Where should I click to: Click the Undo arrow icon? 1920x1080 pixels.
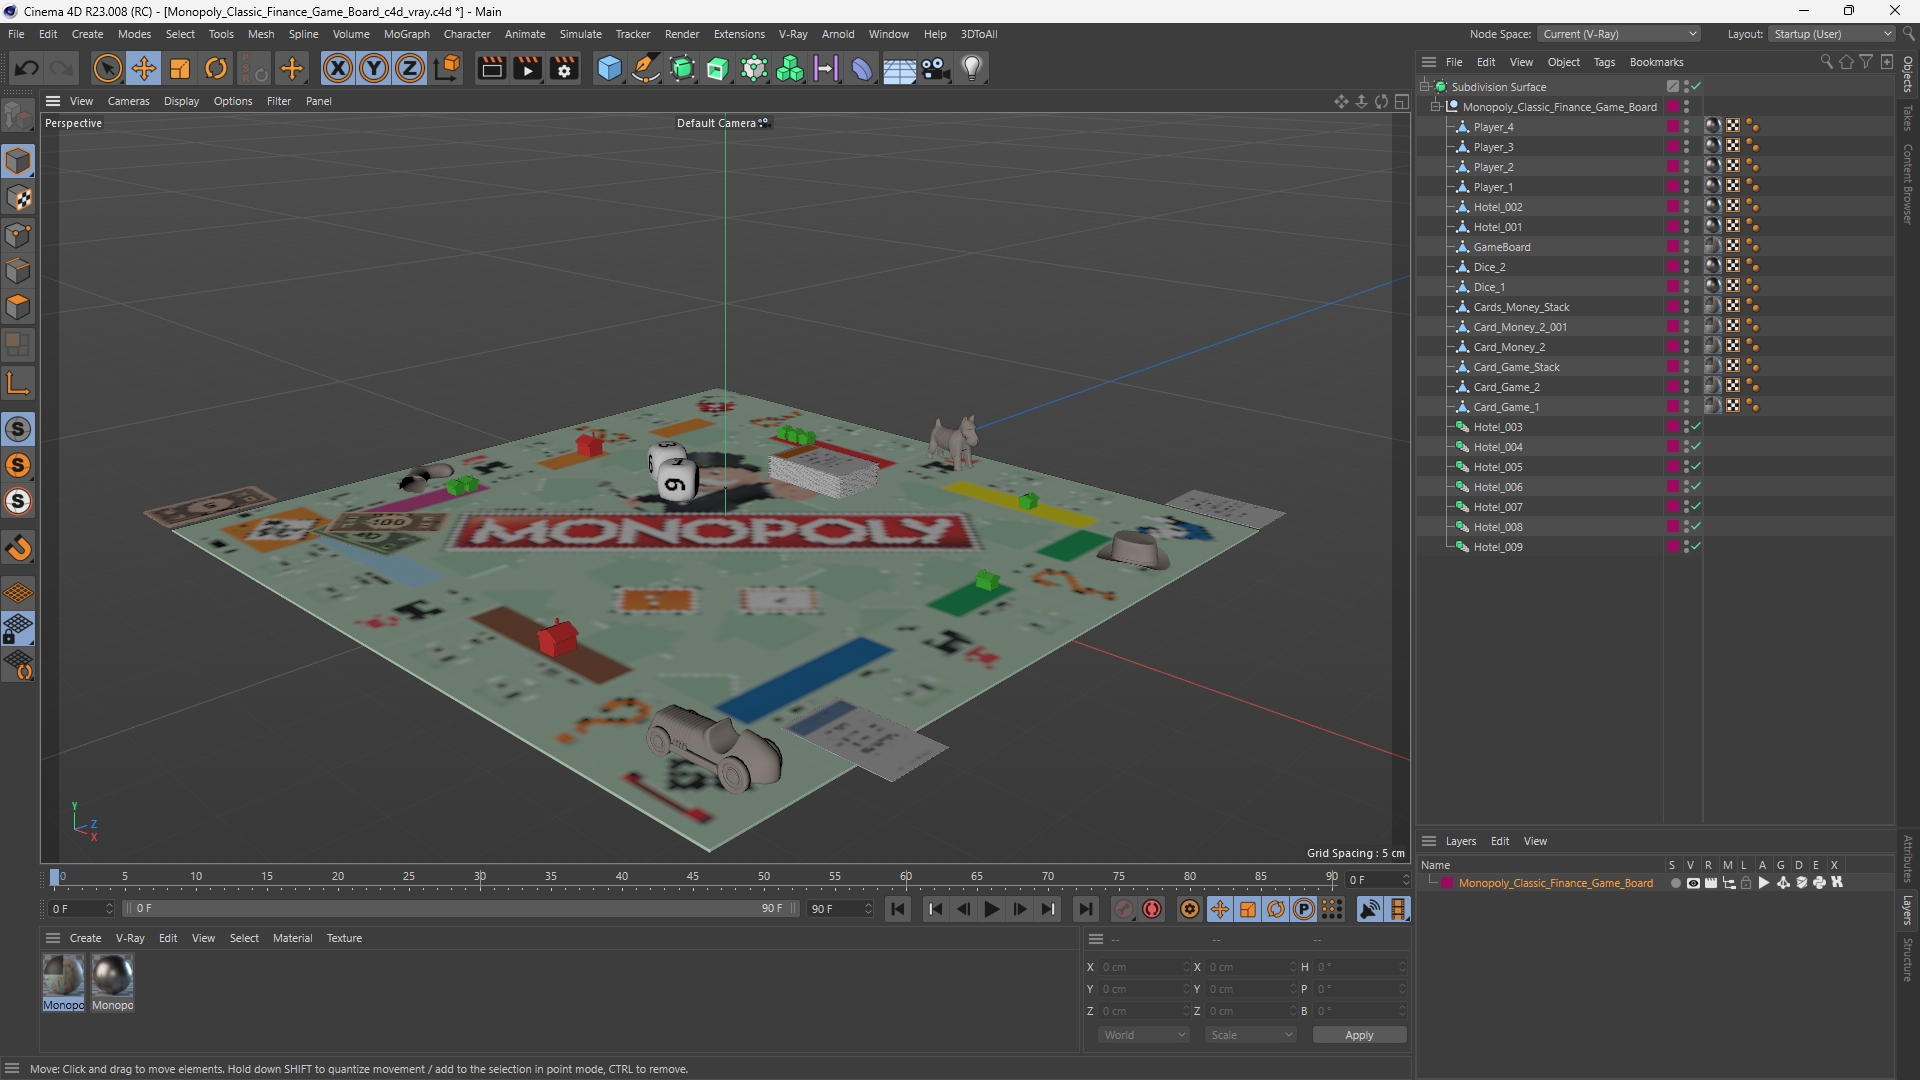(x=27, y=68)
